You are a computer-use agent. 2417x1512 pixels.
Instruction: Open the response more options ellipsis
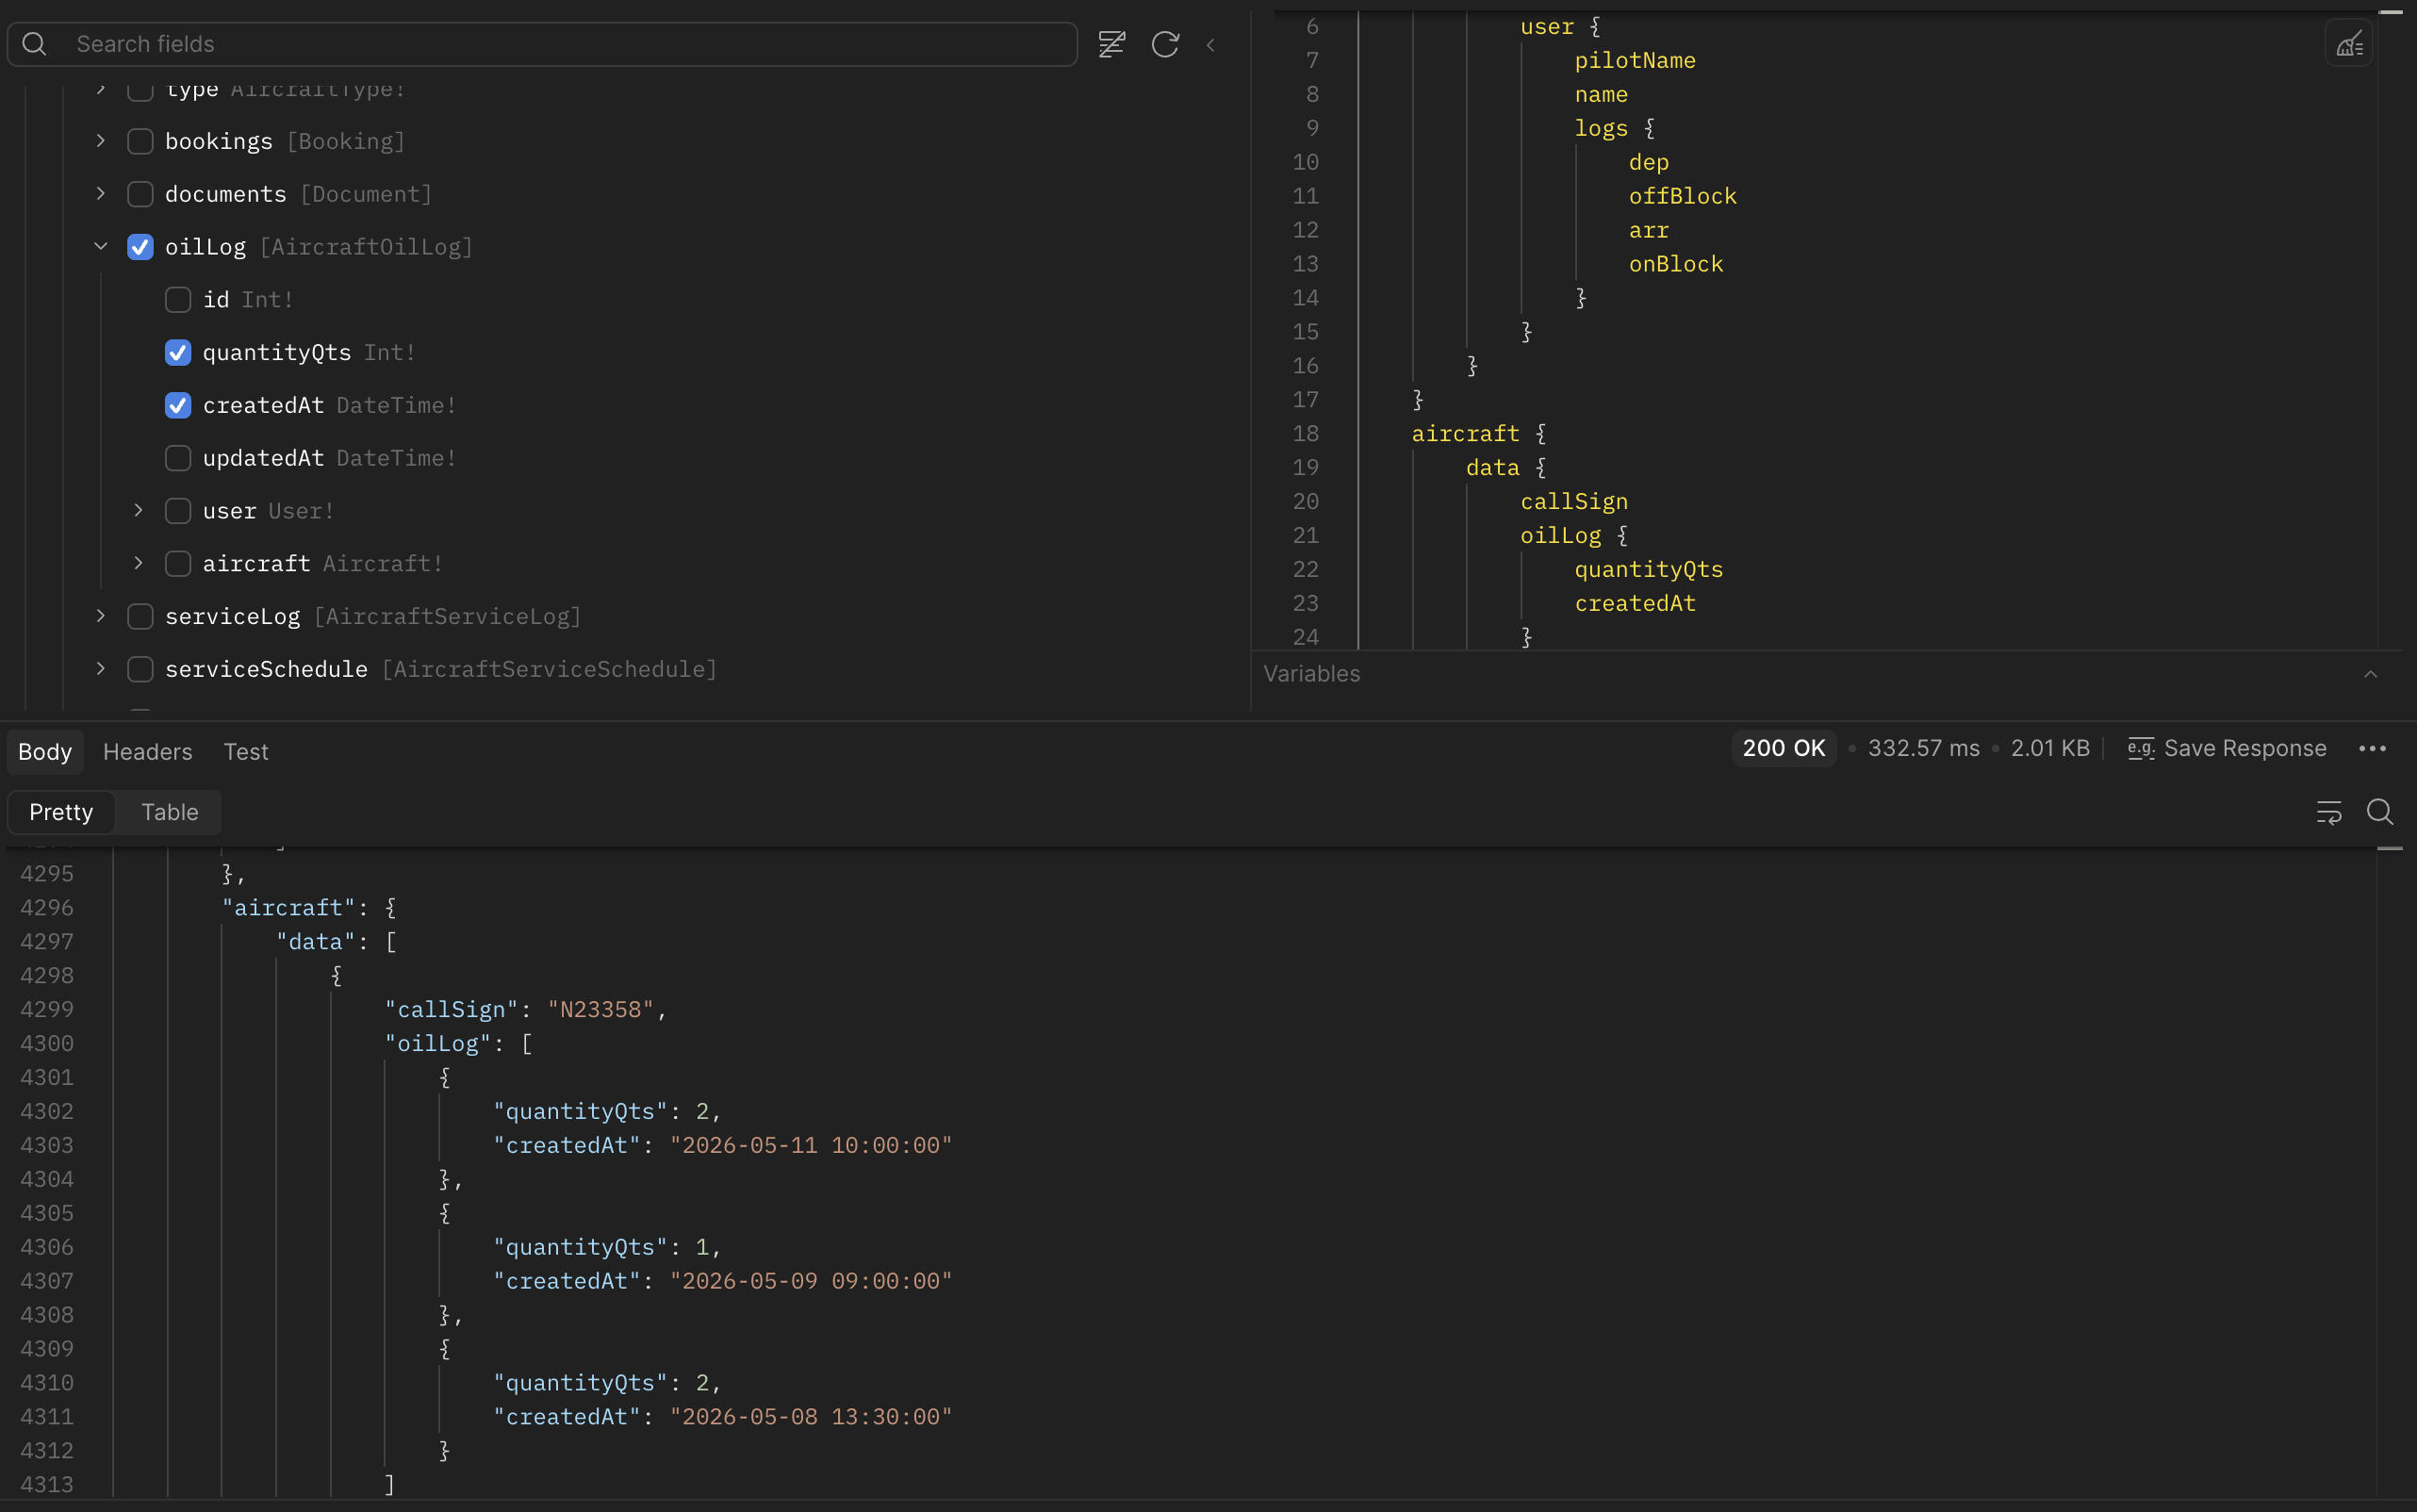click(2372, 748)
